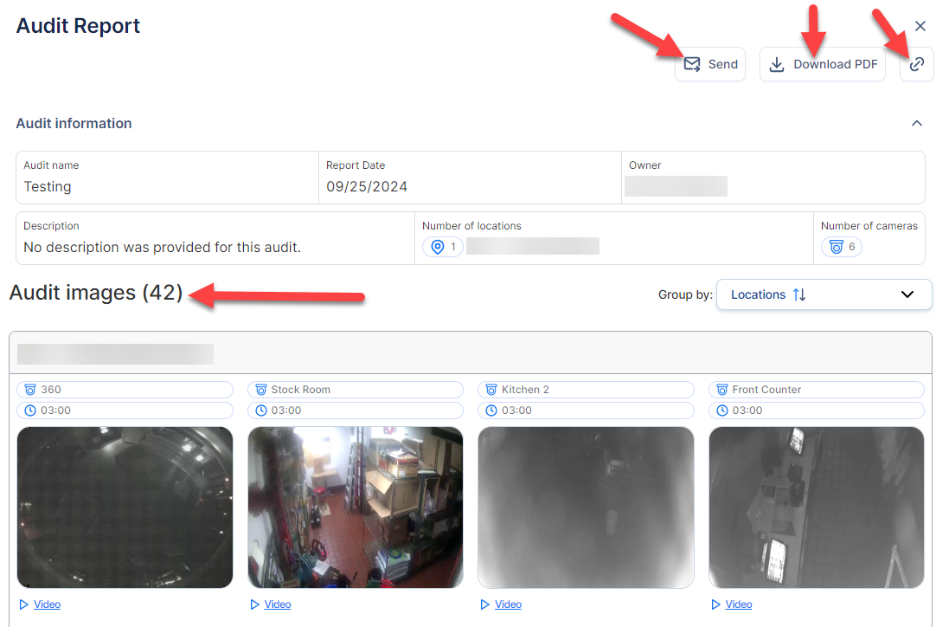Play video under Kitchen 2 image
The width and height of the screenshot is (936, 627).
pyautogui.click(x=508, y=604)
